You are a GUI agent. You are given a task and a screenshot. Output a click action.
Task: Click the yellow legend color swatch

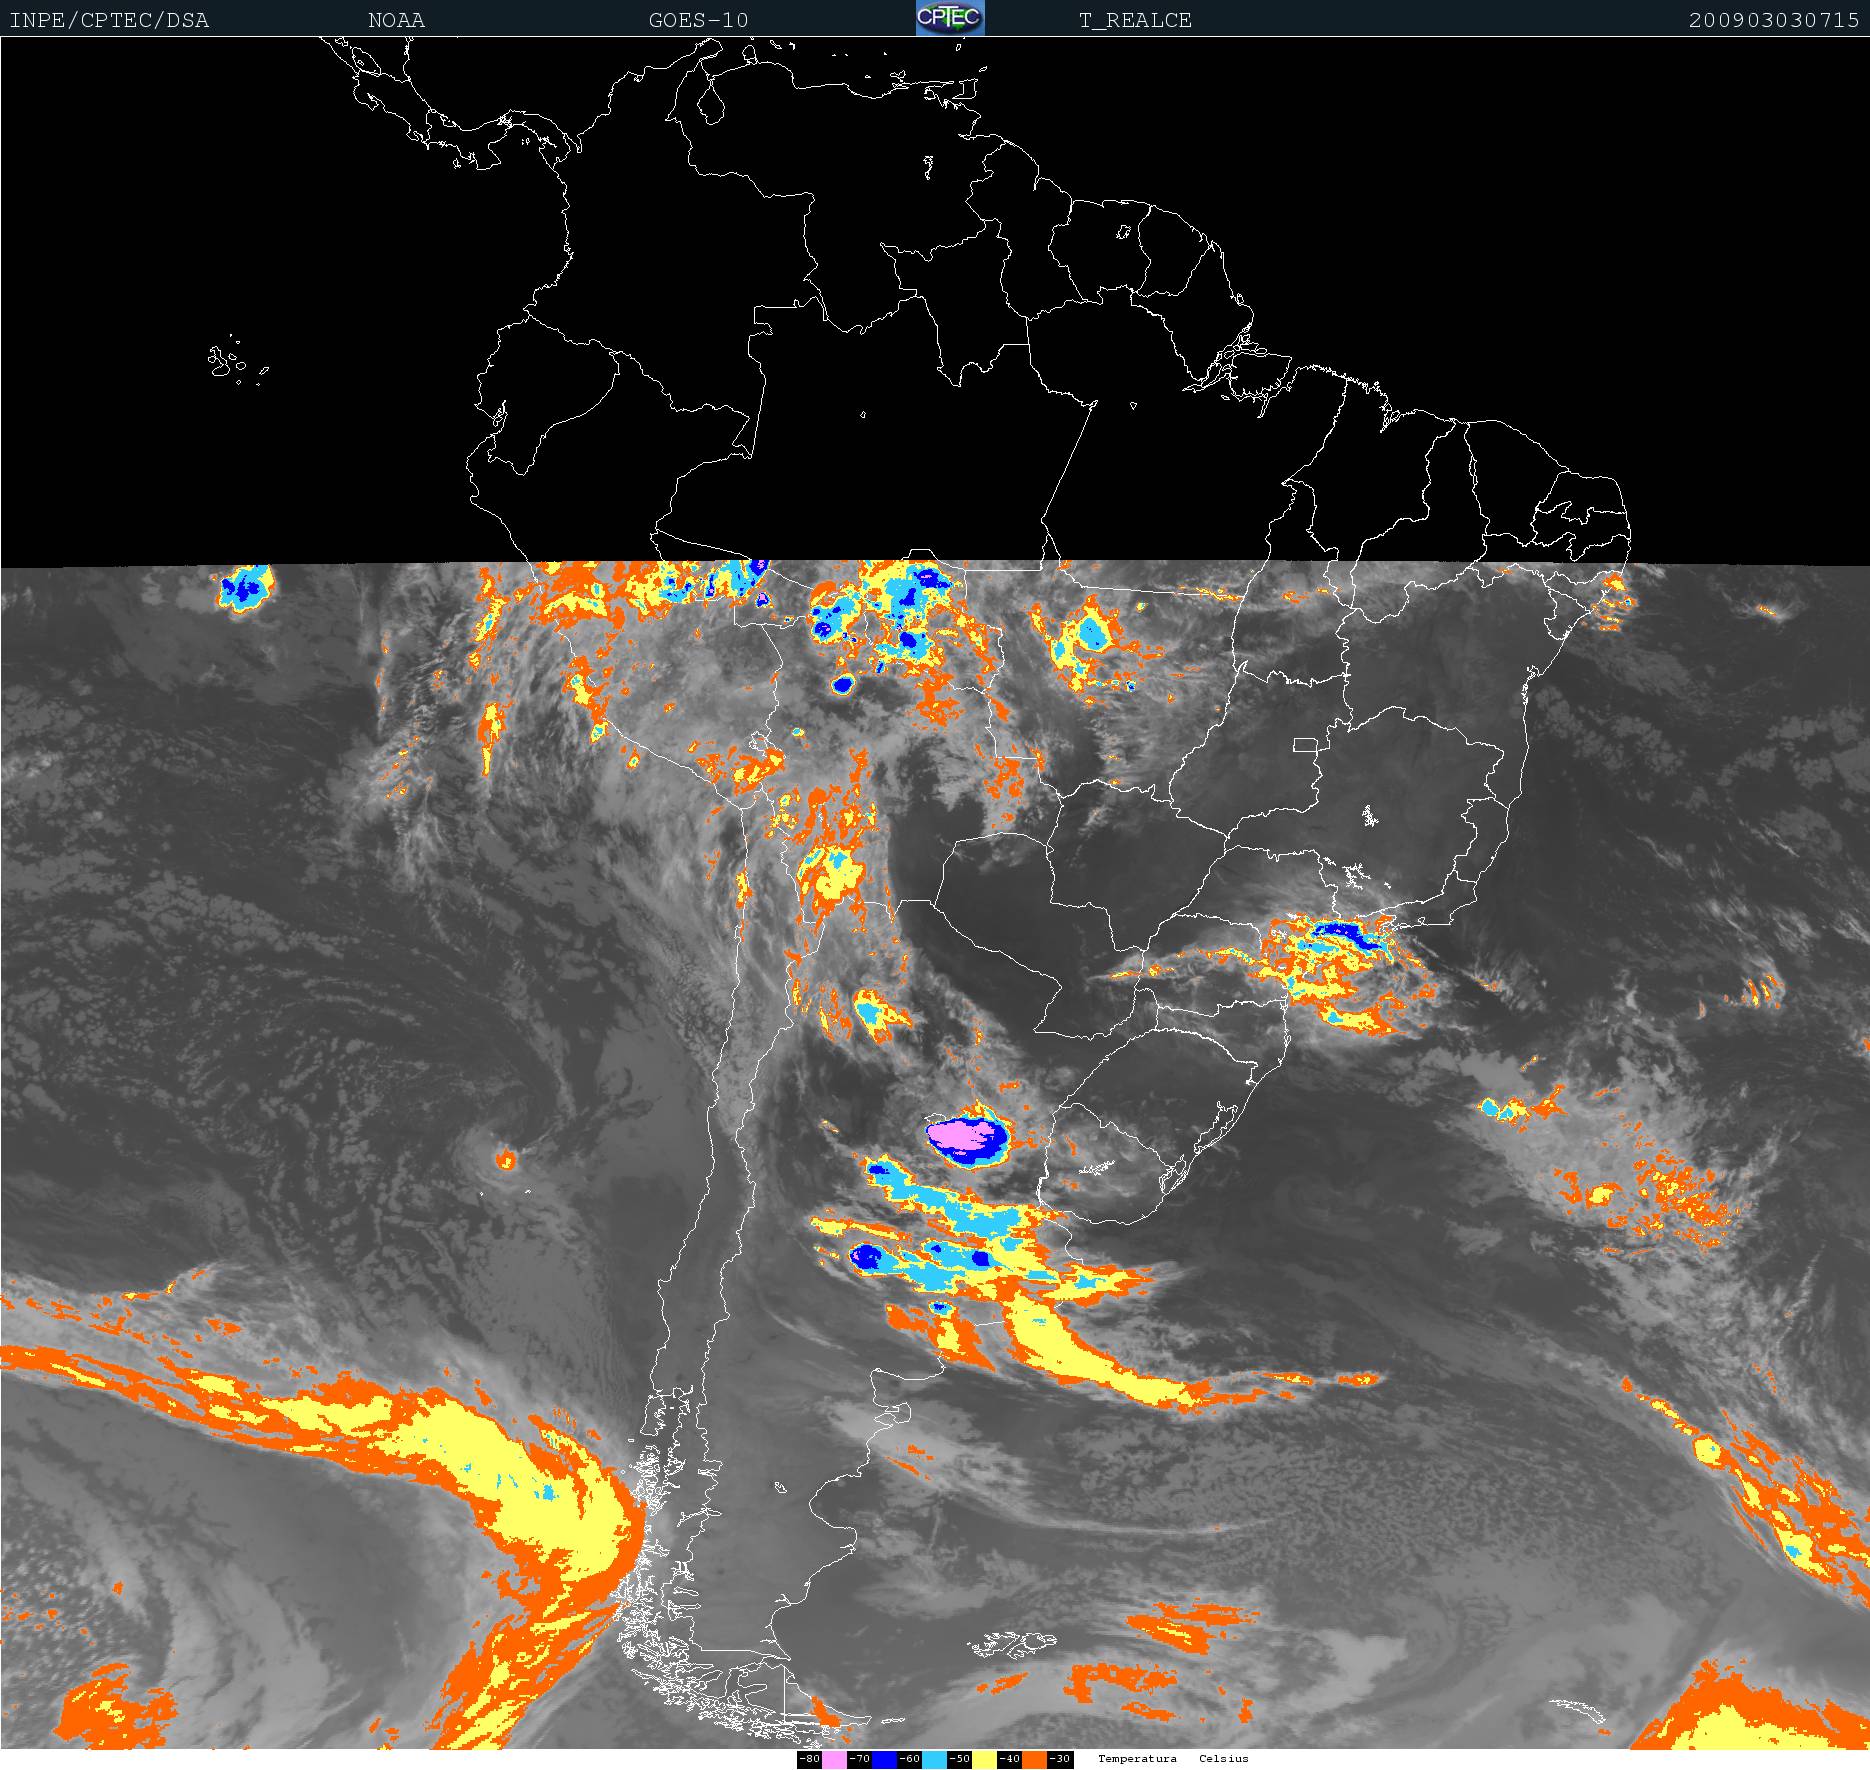(x=984, y=1759)
